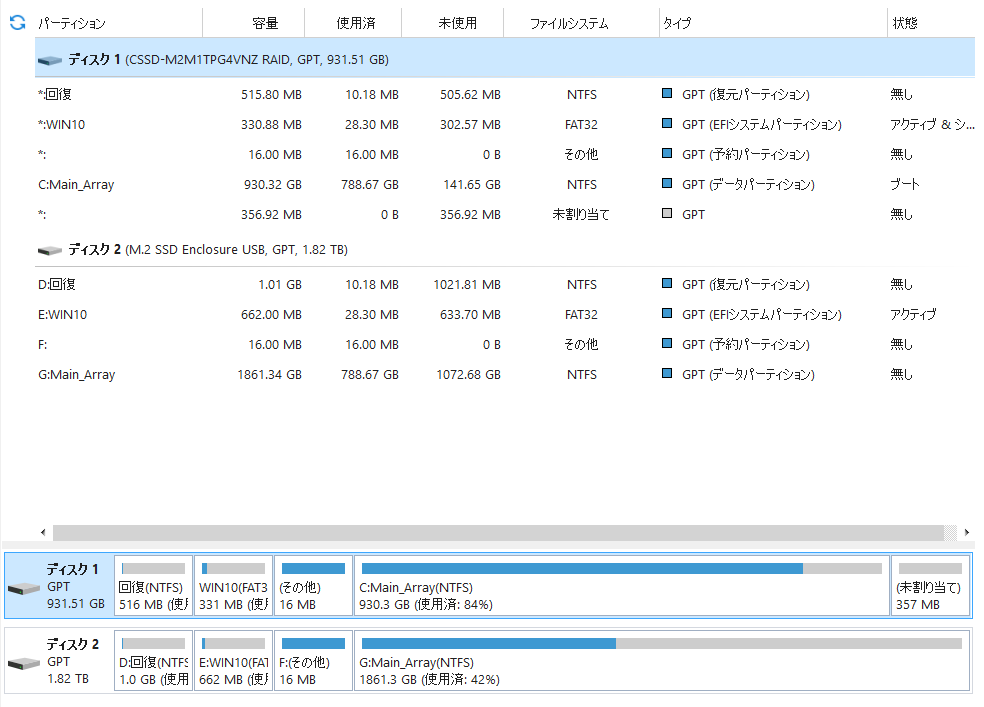Image resolution: width=984 pixels, height=707 pixels.
Task: Select E:WIN10 662 MB block in disk map
Action: [233, 661]
